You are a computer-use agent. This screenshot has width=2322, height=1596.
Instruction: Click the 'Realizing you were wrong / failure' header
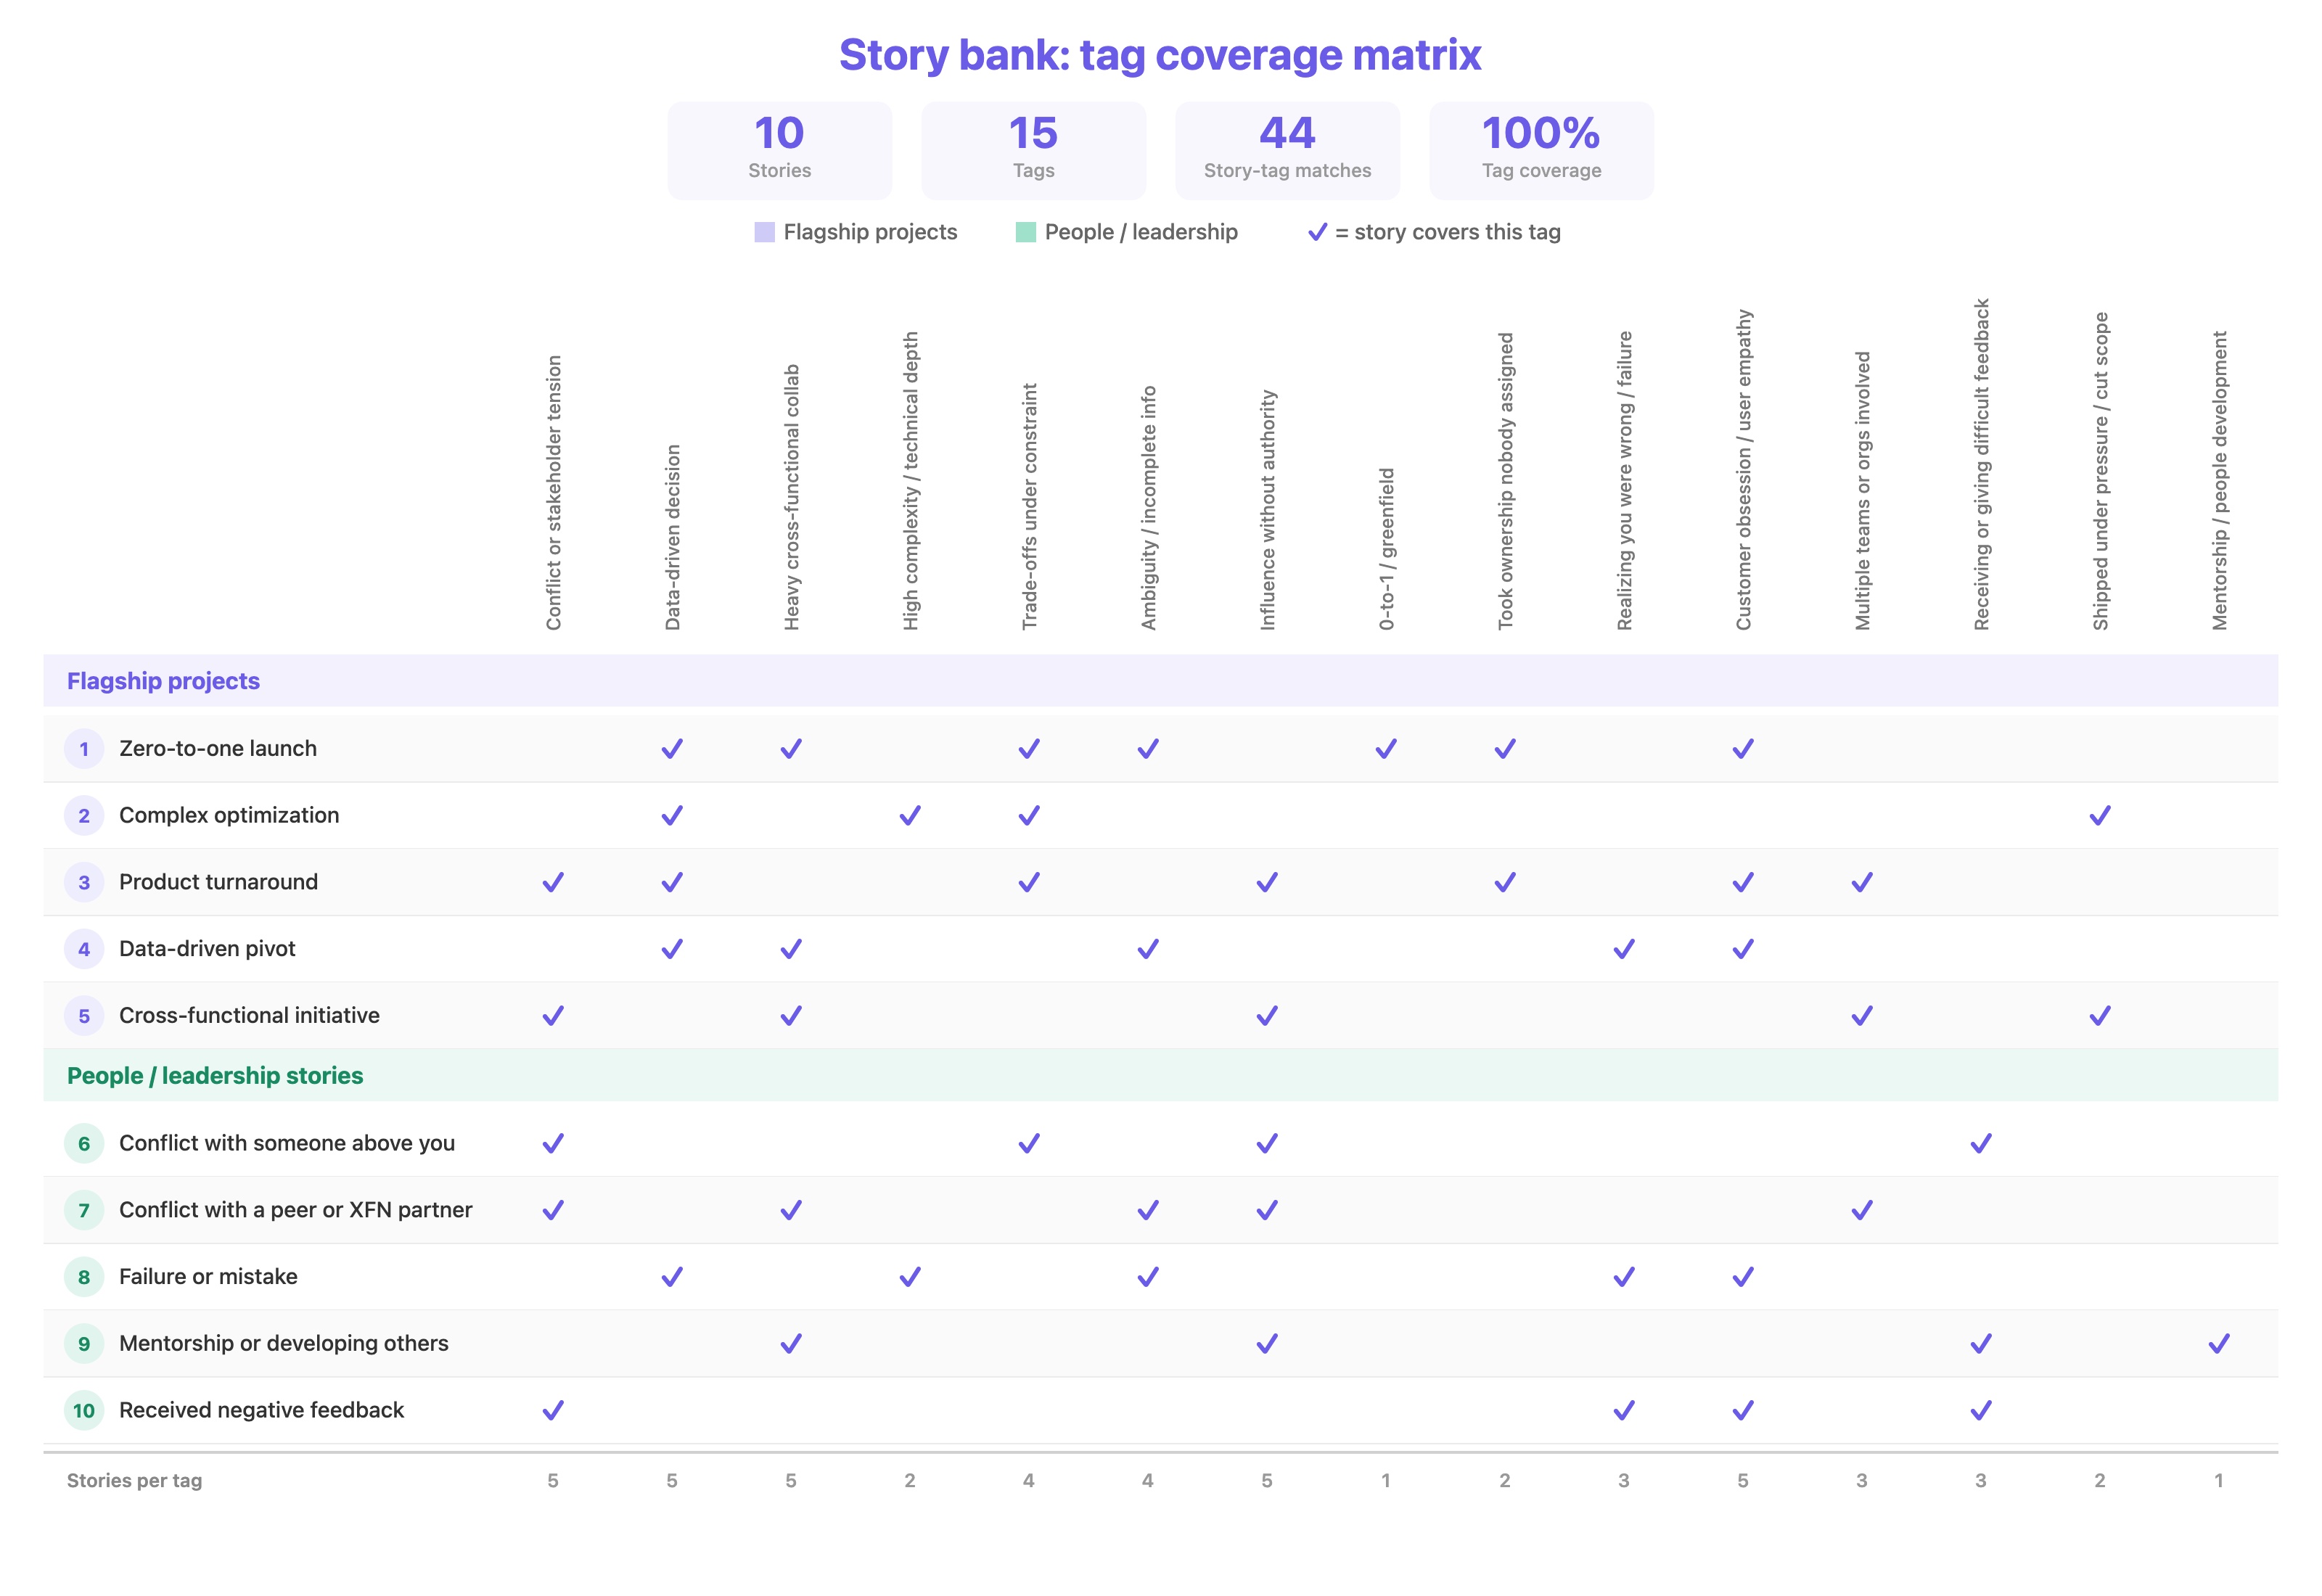[1624, 481]
